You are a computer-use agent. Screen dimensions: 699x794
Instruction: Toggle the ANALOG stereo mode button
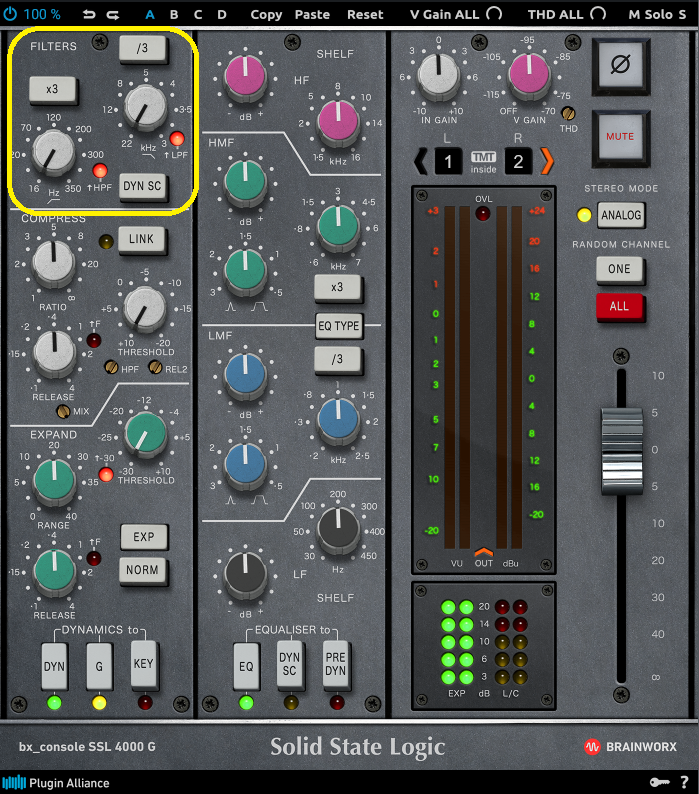click(621, 215)
